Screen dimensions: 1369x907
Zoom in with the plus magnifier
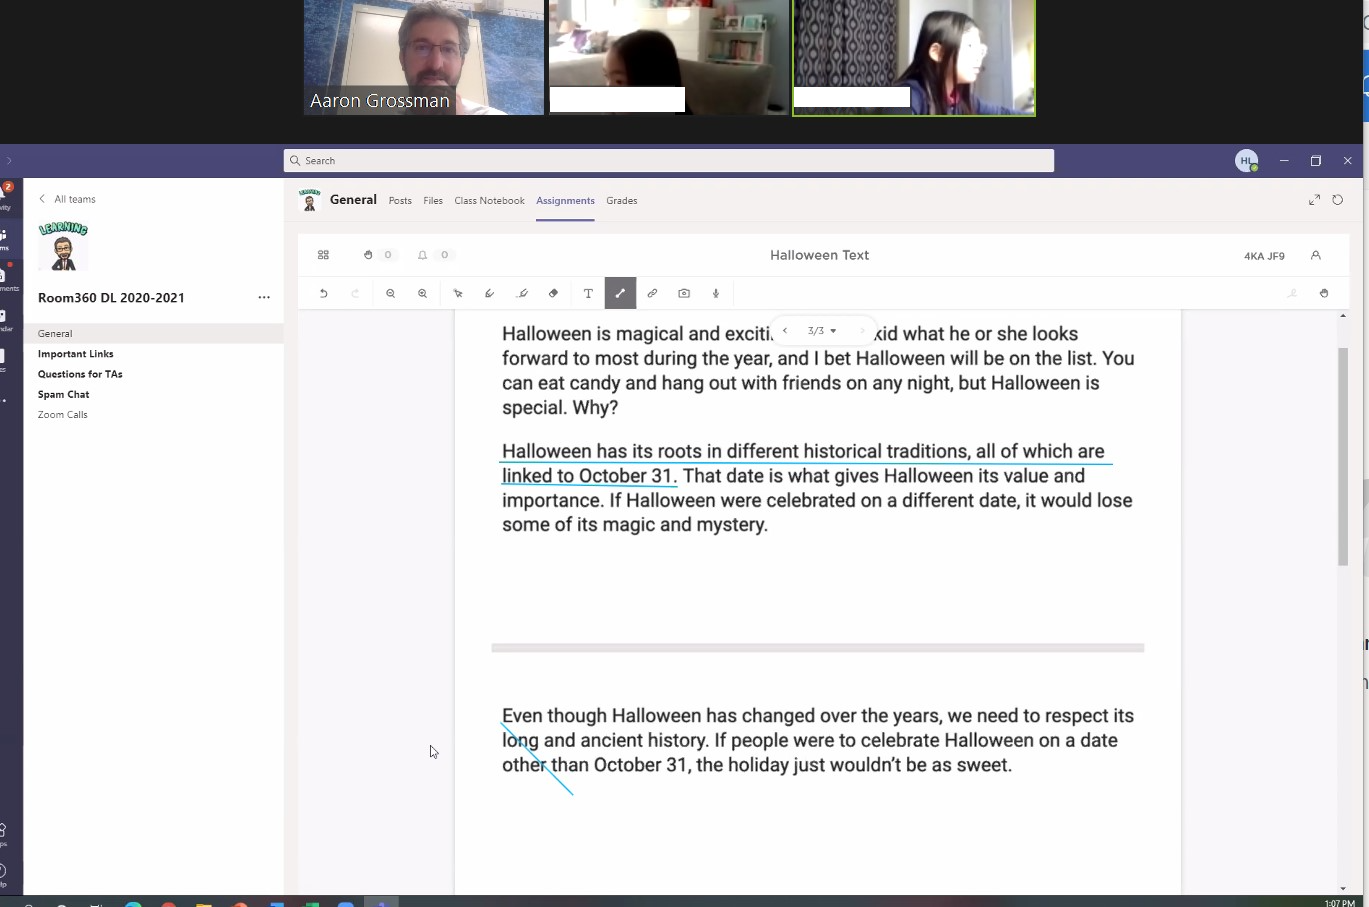[423, 293]
